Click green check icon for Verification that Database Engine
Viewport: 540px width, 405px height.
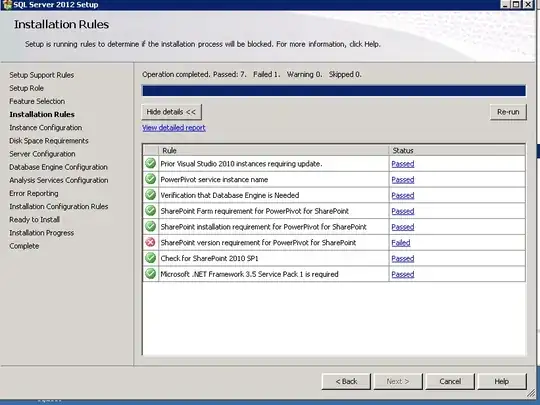[150, 195]
